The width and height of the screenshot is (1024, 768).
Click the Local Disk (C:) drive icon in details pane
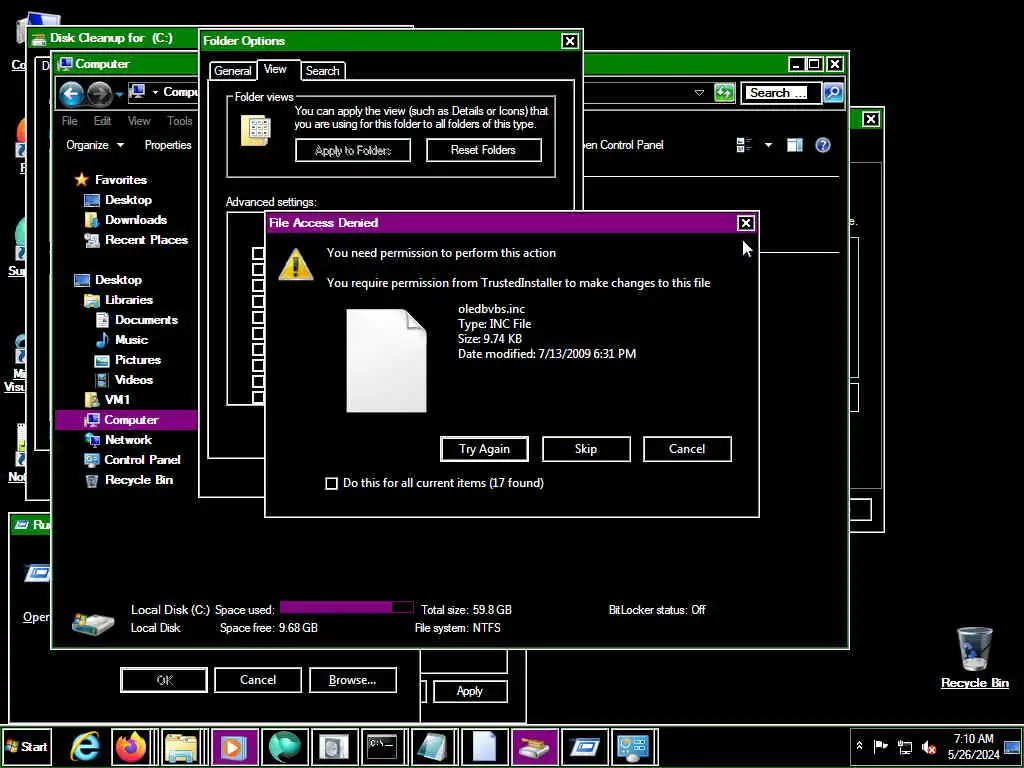[93, 624]
